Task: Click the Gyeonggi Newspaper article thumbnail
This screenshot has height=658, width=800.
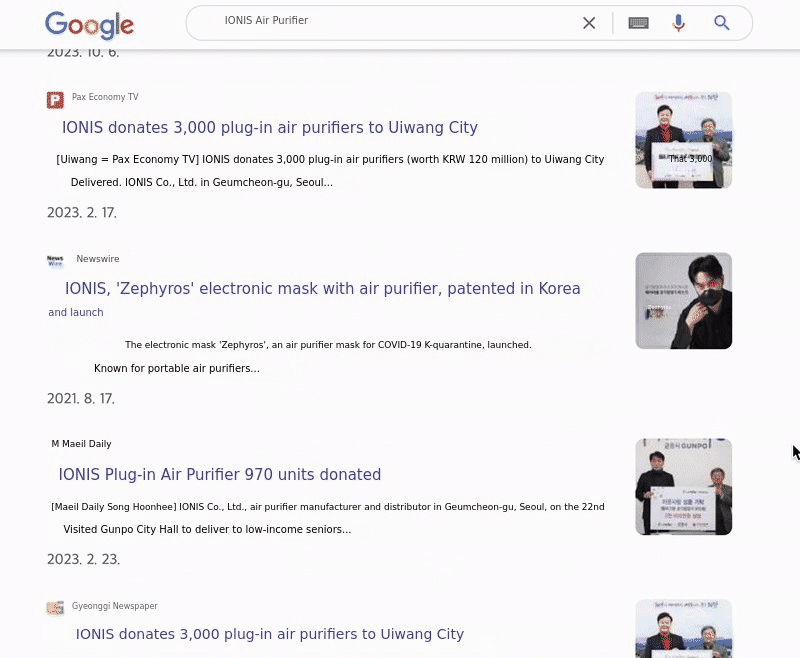Action: [683, 630]
